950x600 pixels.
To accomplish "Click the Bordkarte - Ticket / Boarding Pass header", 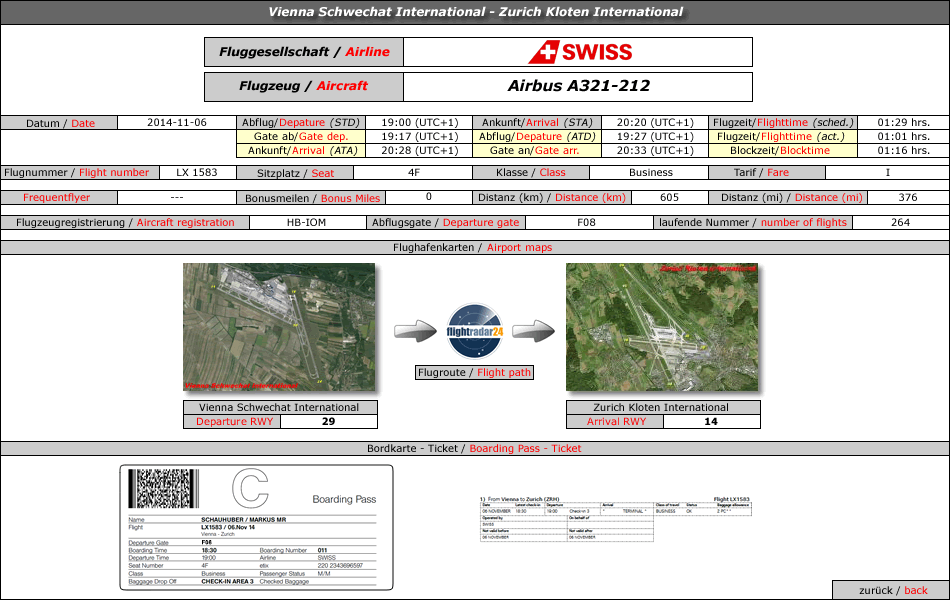I will pyautogui.click(x=475, y=448).
